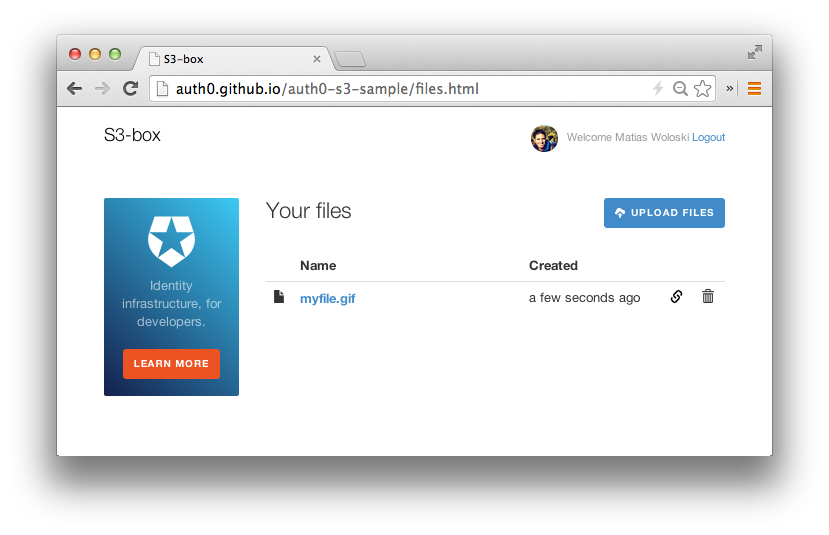Click the lightning bolt icon in address bar

(x=658, y=88)
